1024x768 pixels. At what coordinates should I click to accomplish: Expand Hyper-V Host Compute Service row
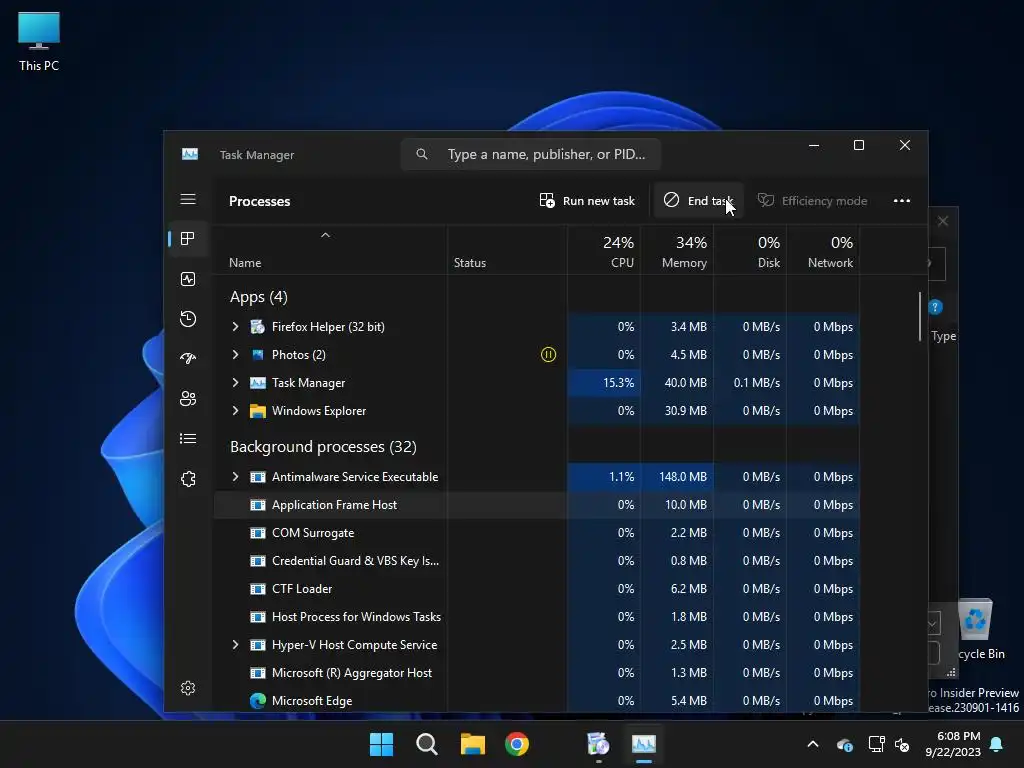click(x=236, y=645)
